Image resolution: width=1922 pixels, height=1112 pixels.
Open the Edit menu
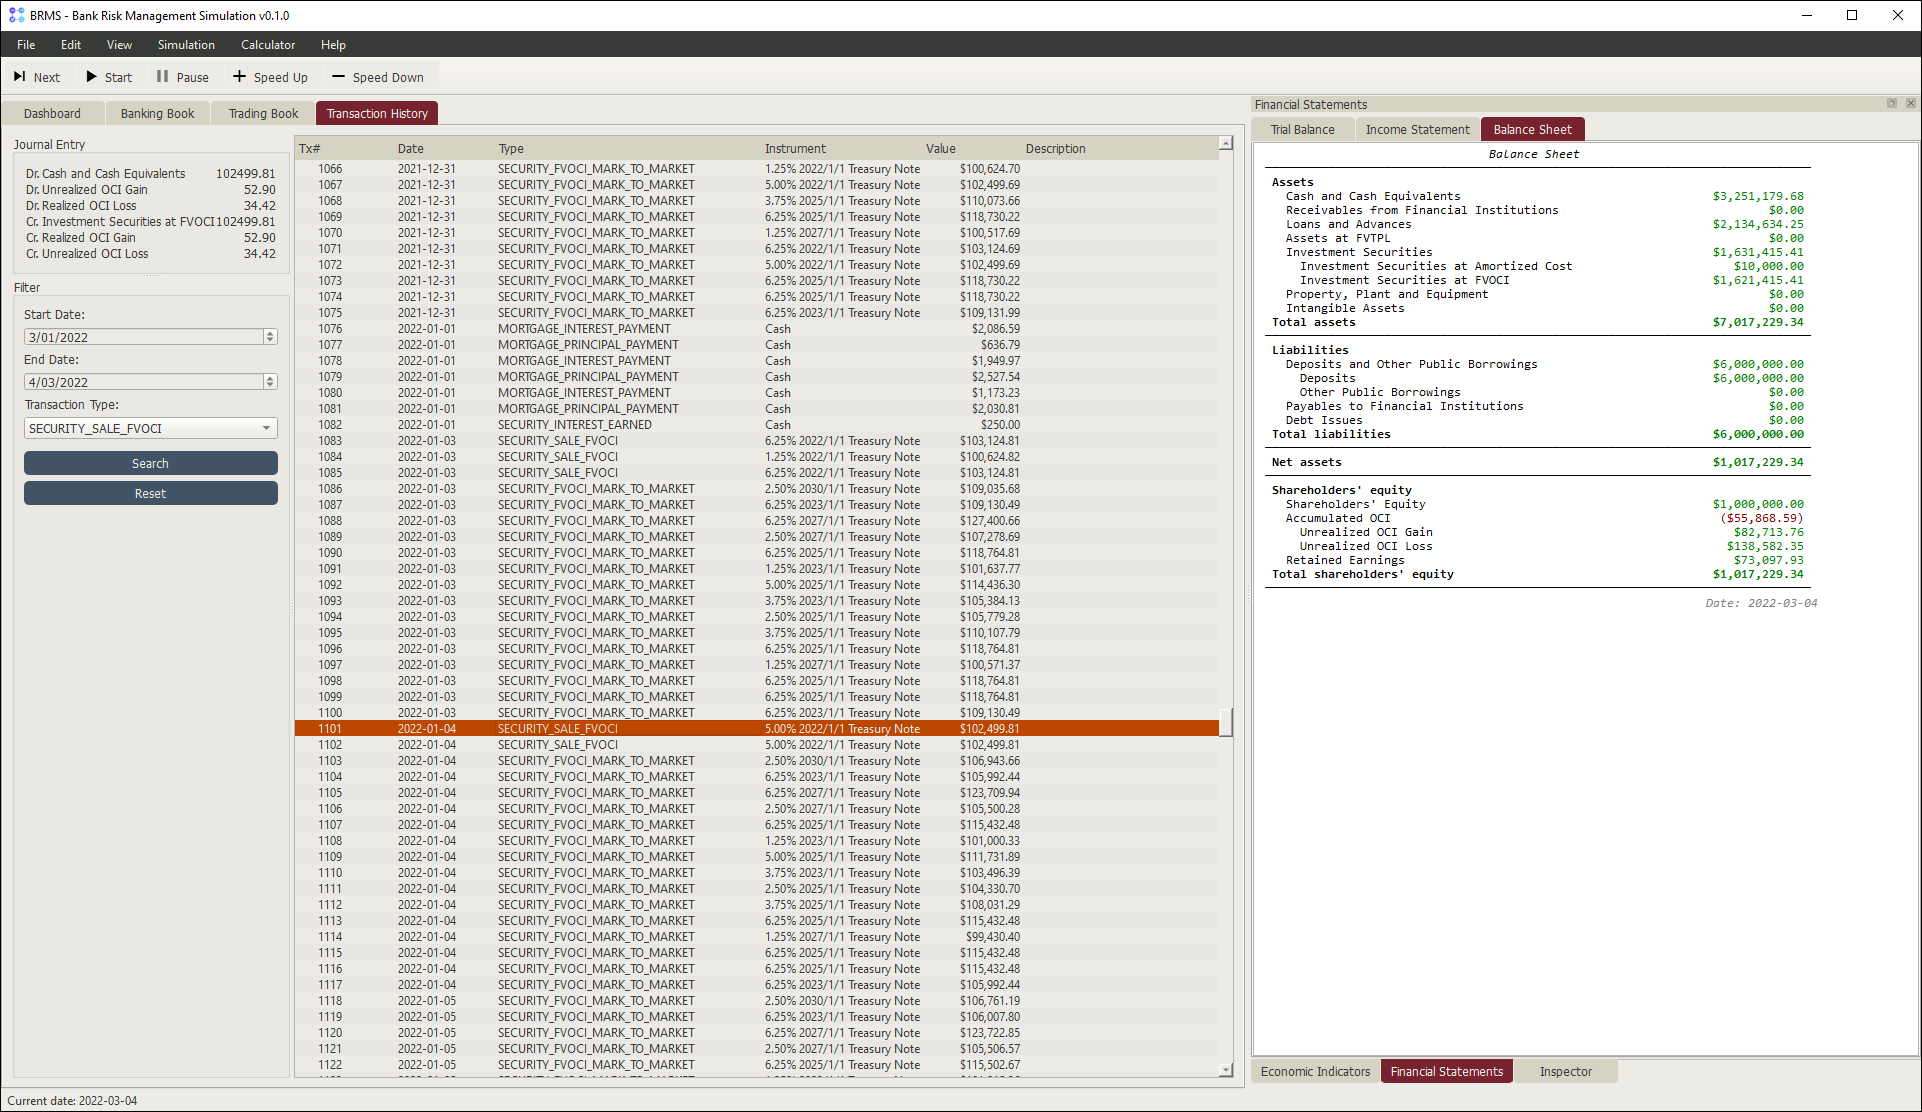coord(71,45)
